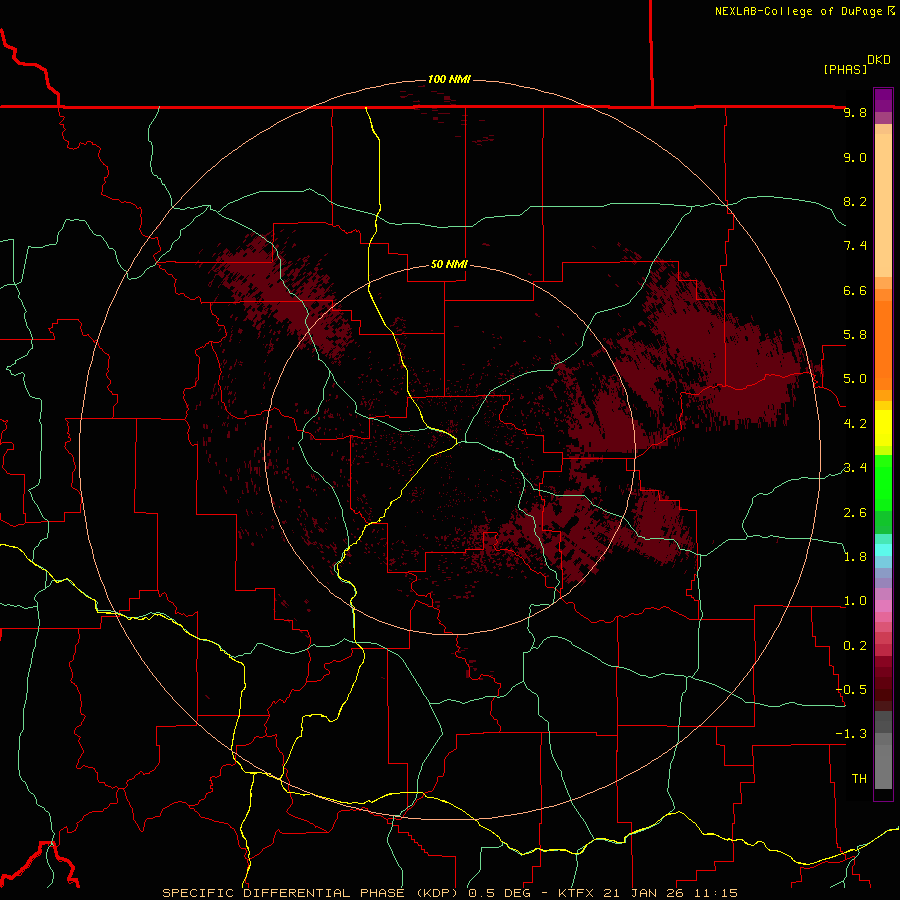Click the '0.5 DEG' elevation angle text
Screen dimensions: 900x900
[x=497, y=893]
